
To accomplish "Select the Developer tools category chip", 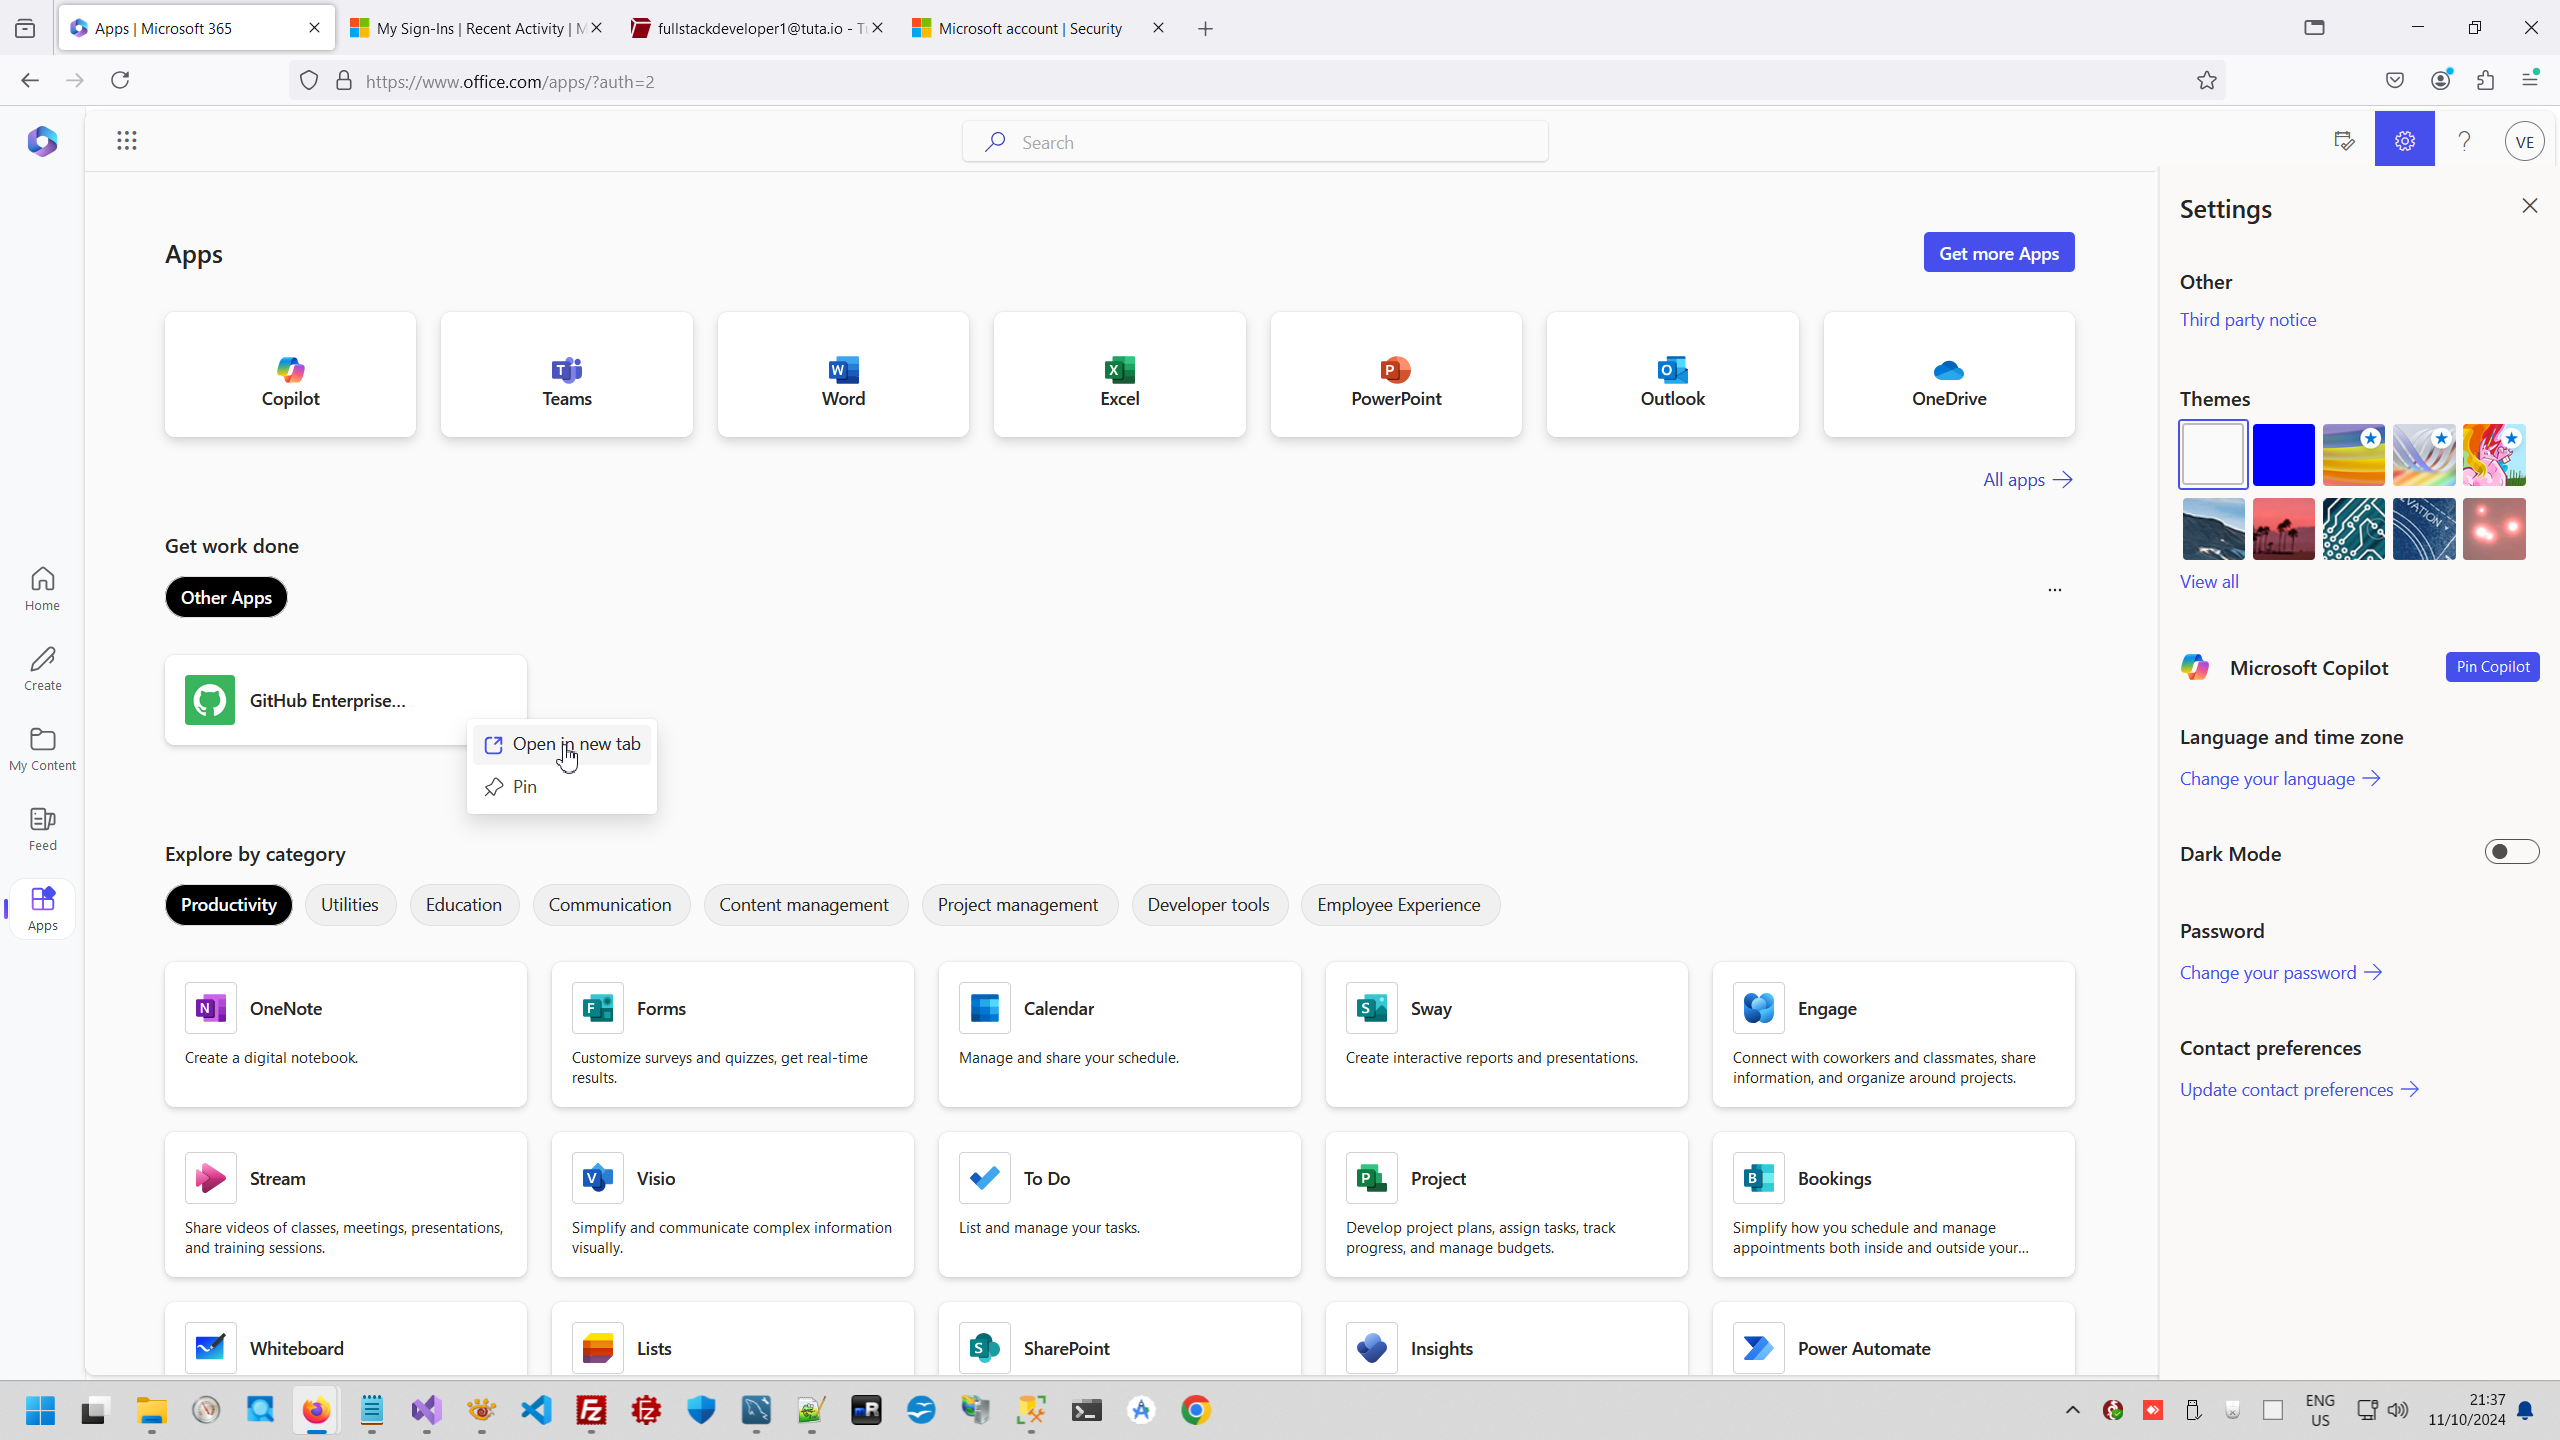I will [x=1208, y=905].
